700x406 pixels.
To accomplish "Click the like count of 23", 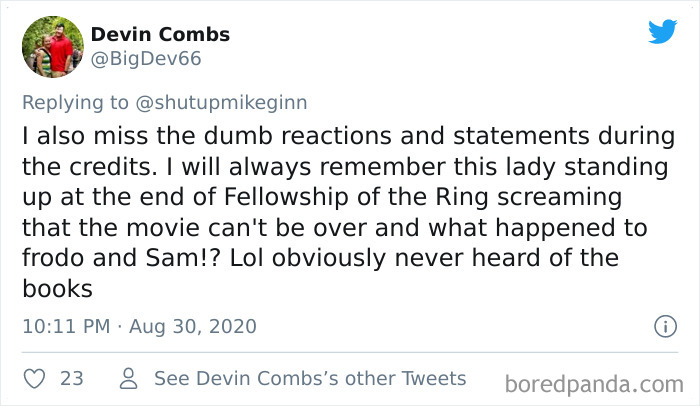I will pos(71,379).
